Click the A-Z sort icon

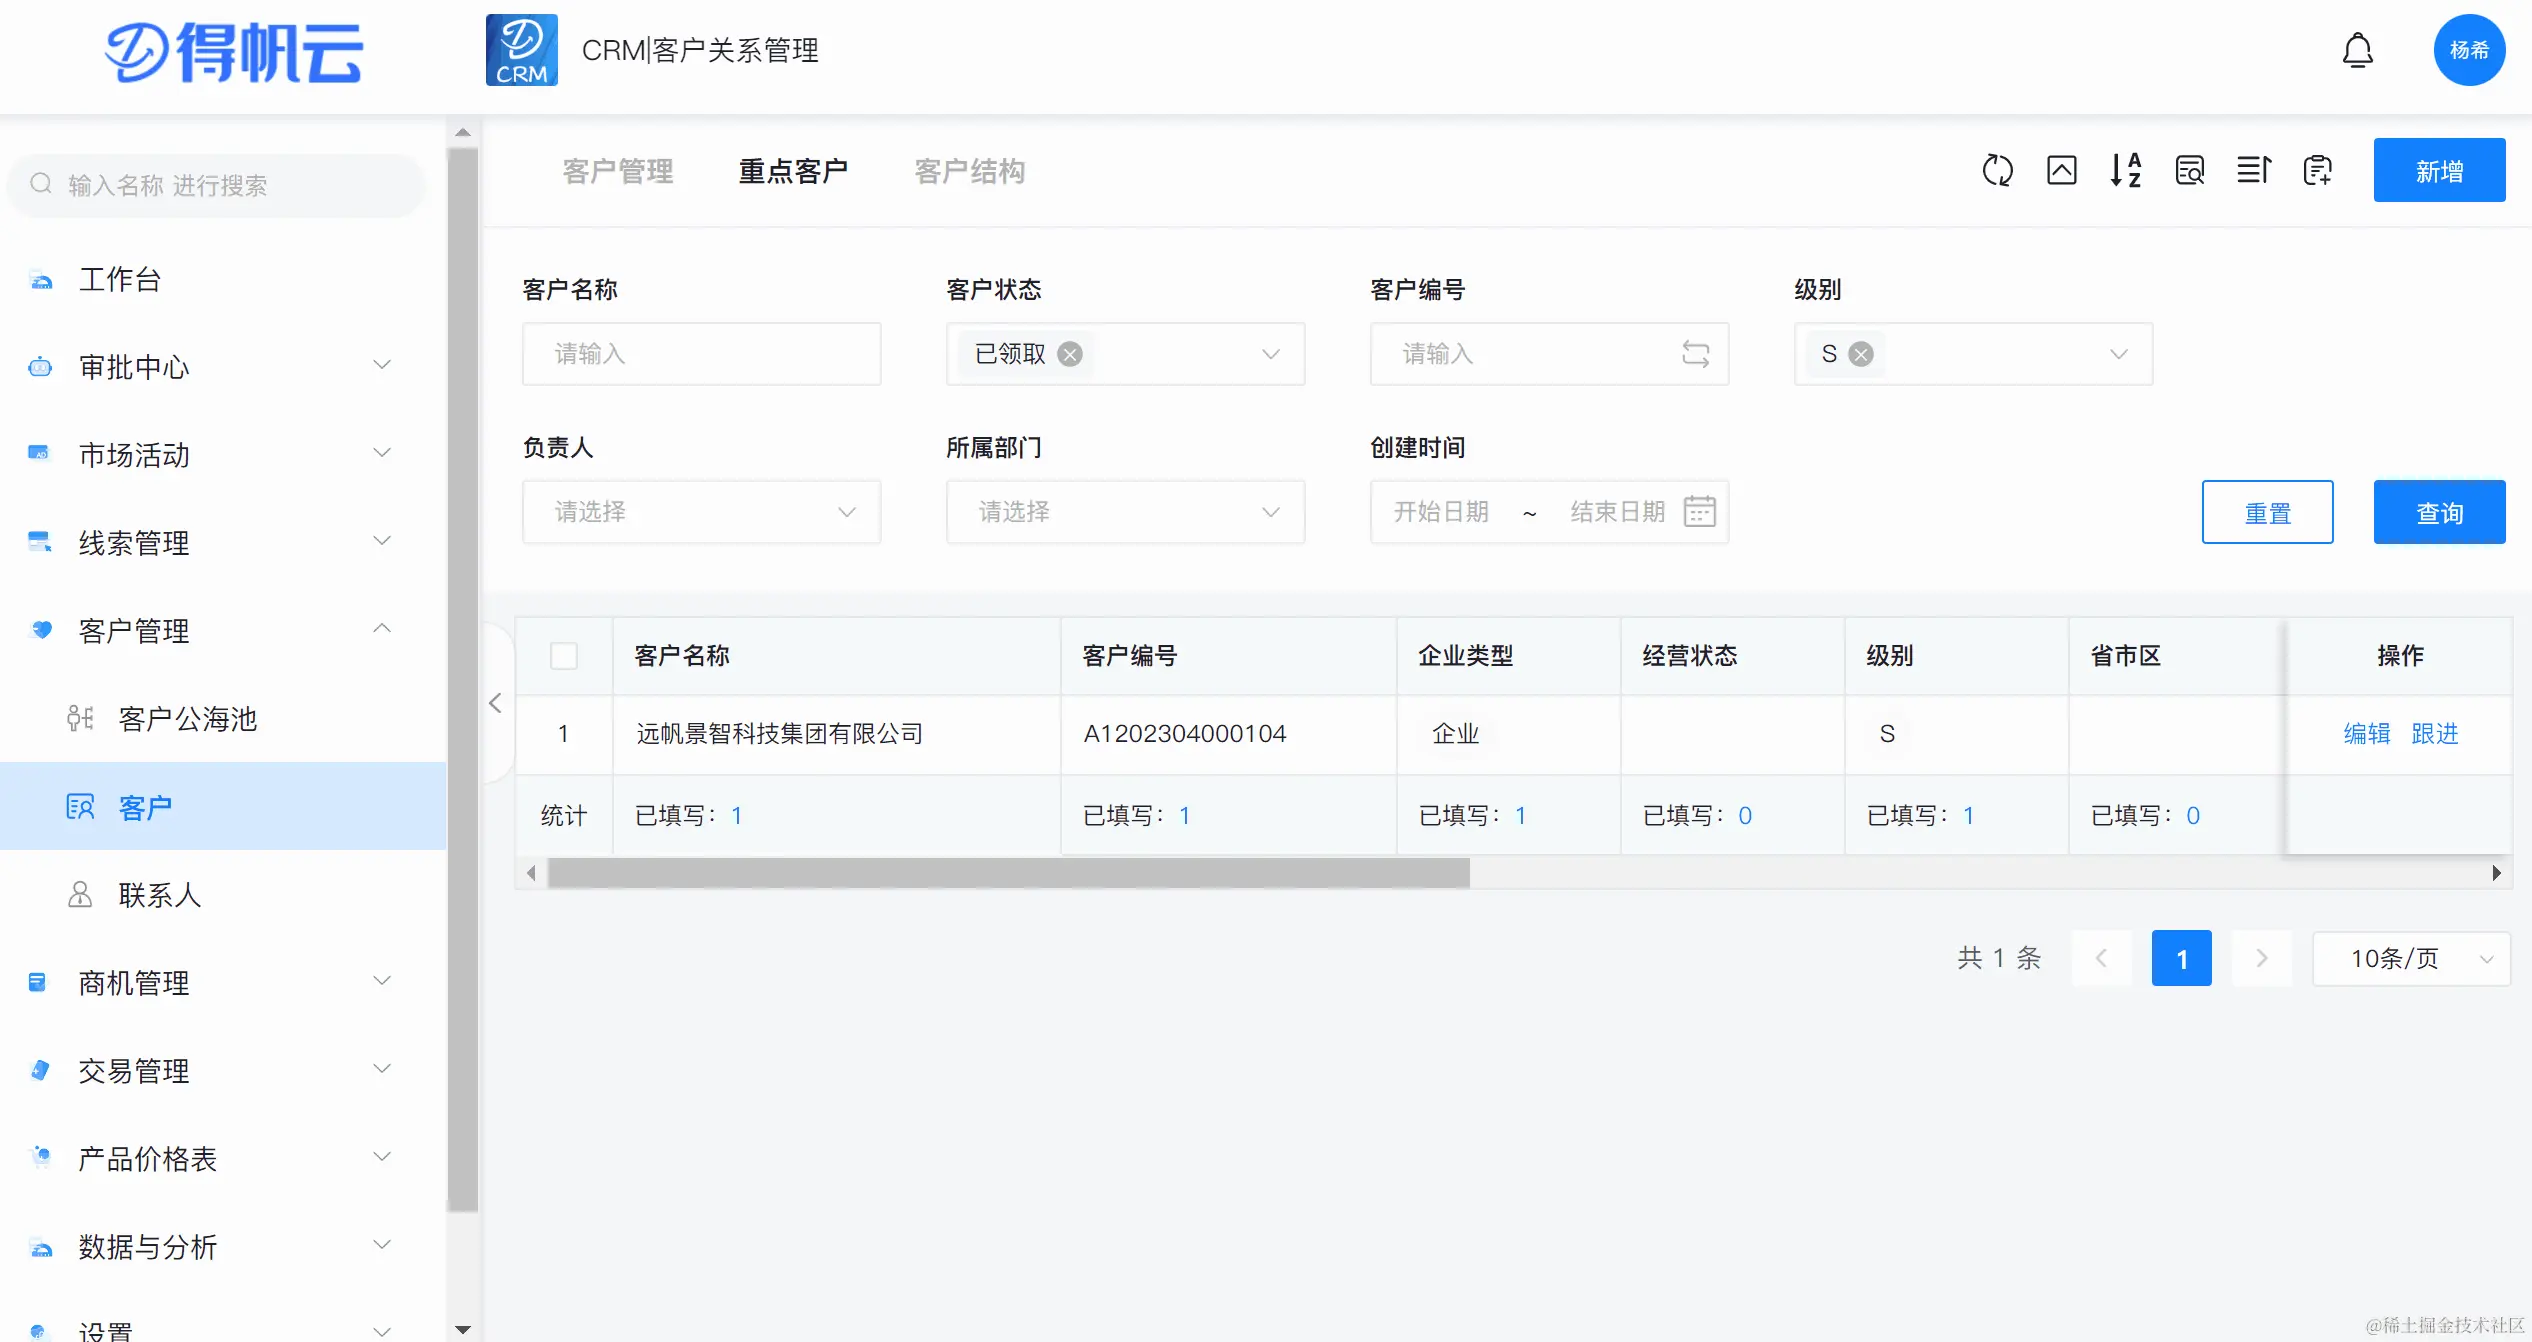2125,171
